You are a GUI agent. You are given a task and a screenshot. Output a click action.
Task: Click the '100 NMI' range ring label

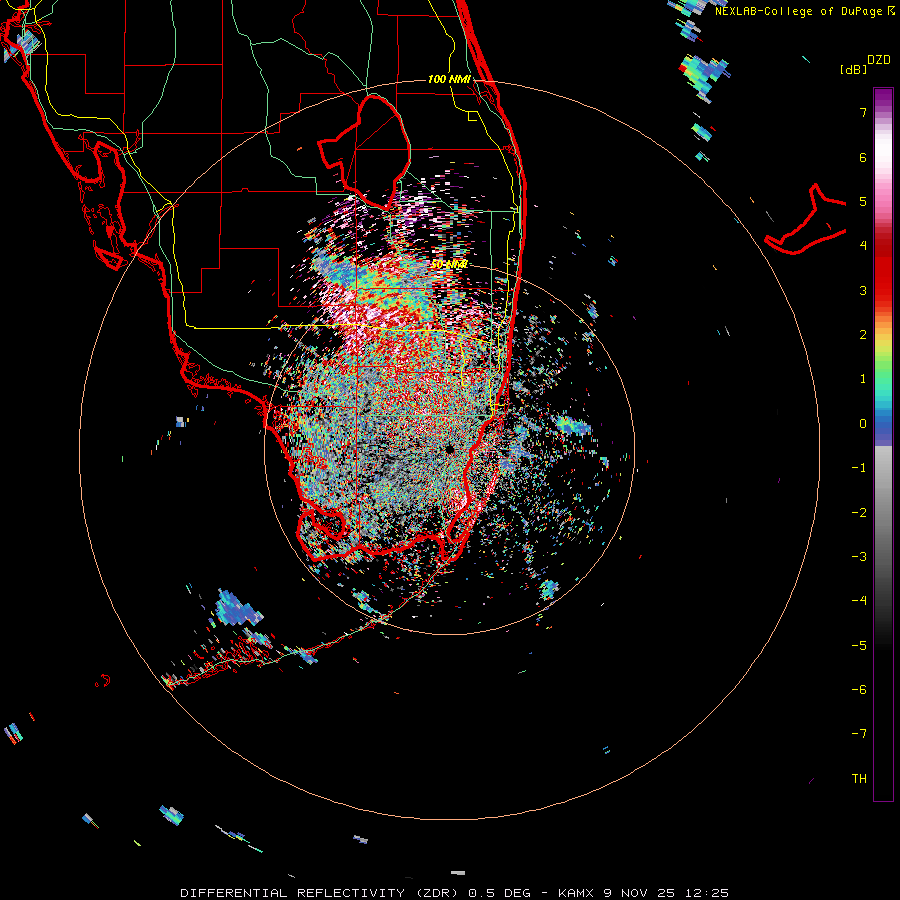[449, 79]
